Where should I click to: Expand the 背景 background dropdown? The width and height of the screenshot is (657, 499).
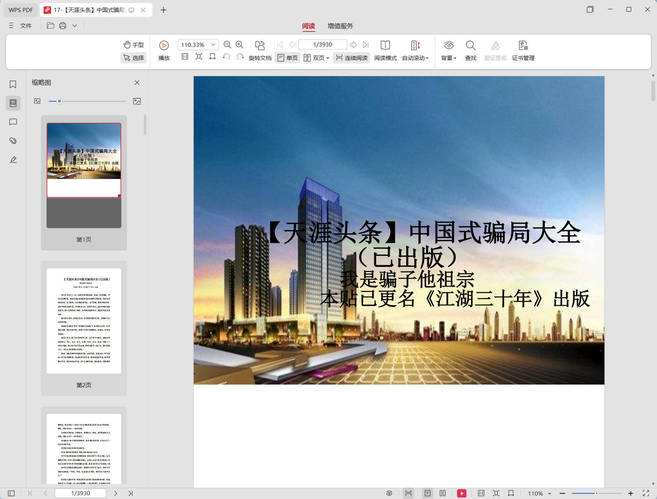[449, 58]
